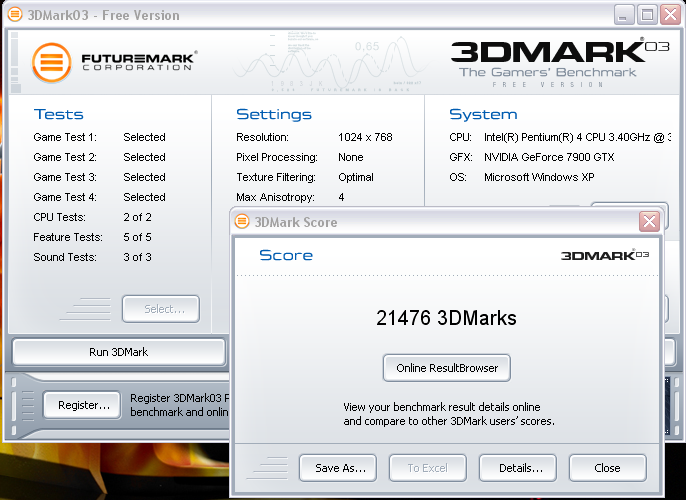This screenshot has height=500, width=686.
Task: Click the Futuremark orange logo icon
Action: pos(52,63)
